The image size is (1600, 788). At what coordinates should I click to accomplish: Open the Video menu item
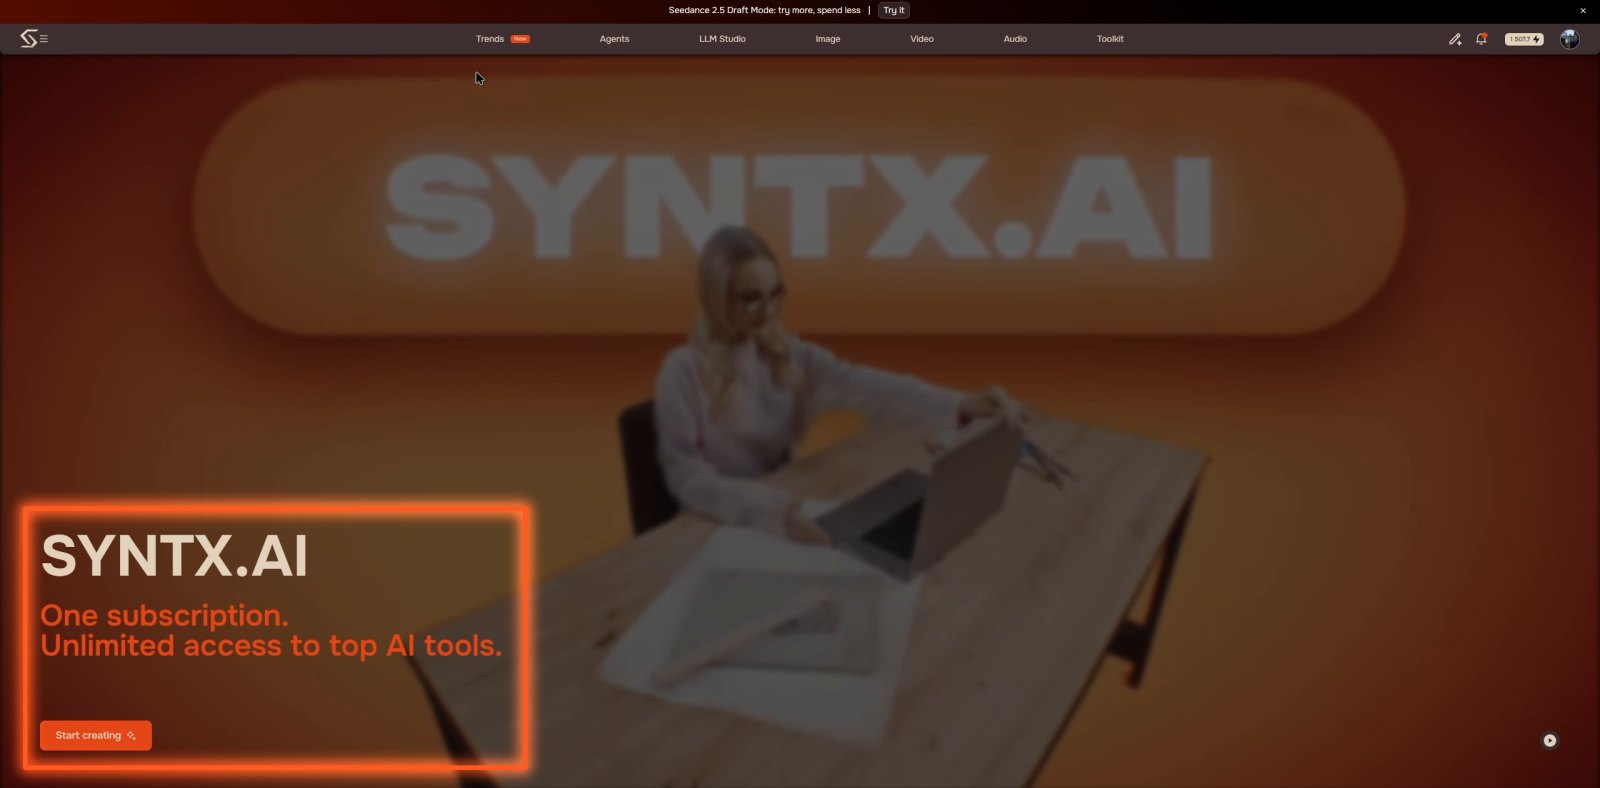tap(922, 39)
